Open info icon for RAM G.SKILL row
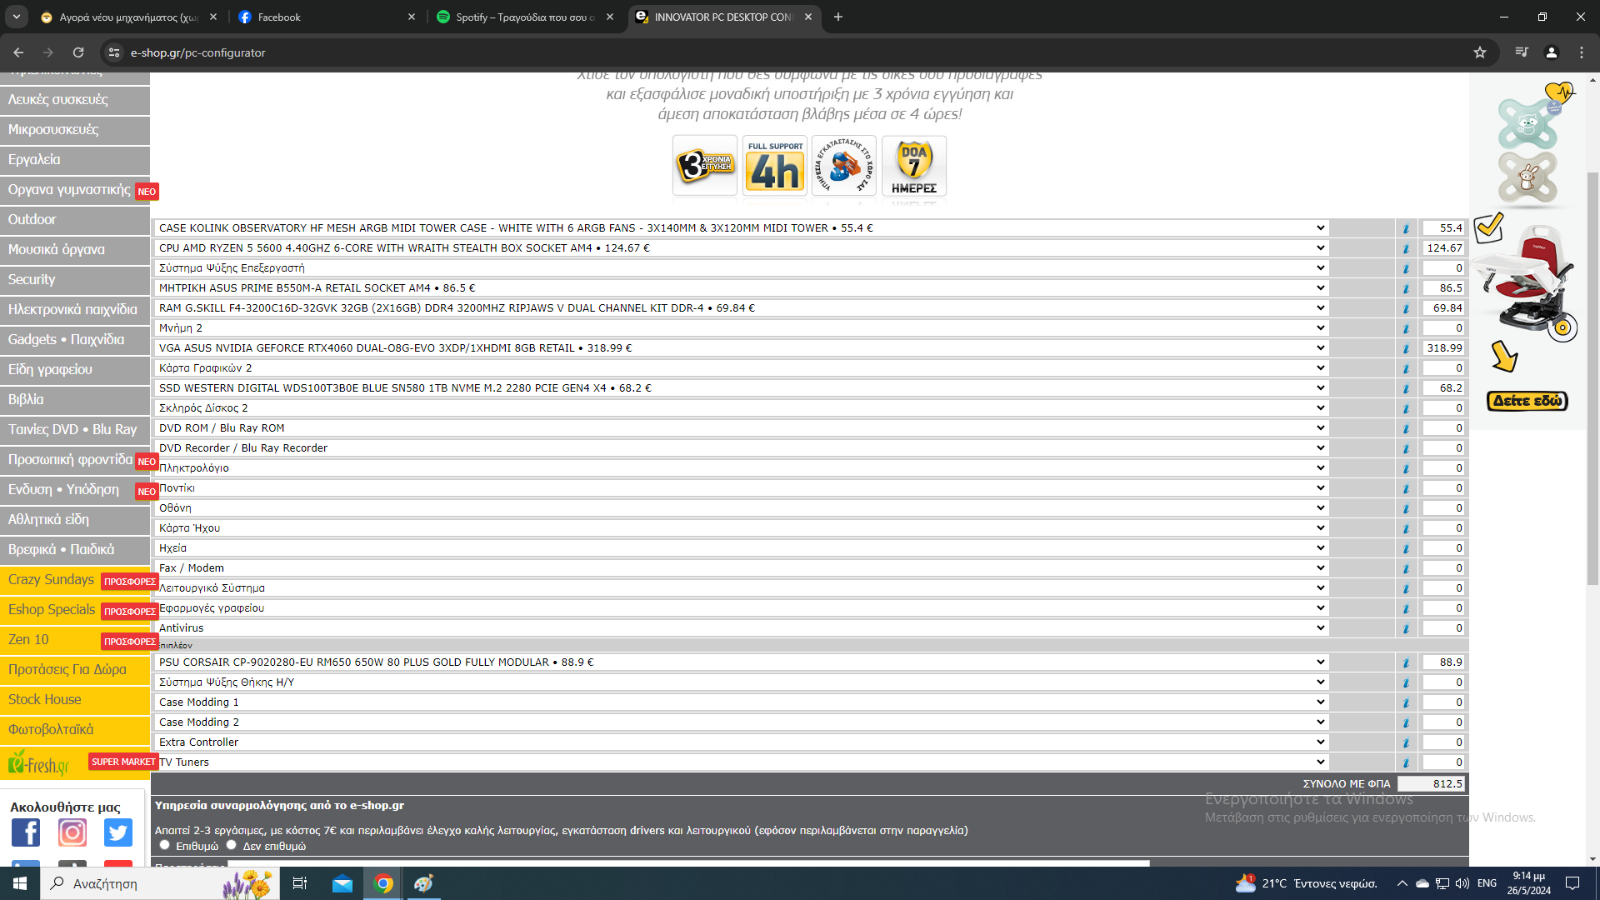1600x900 pixels. click(1406, 308)
